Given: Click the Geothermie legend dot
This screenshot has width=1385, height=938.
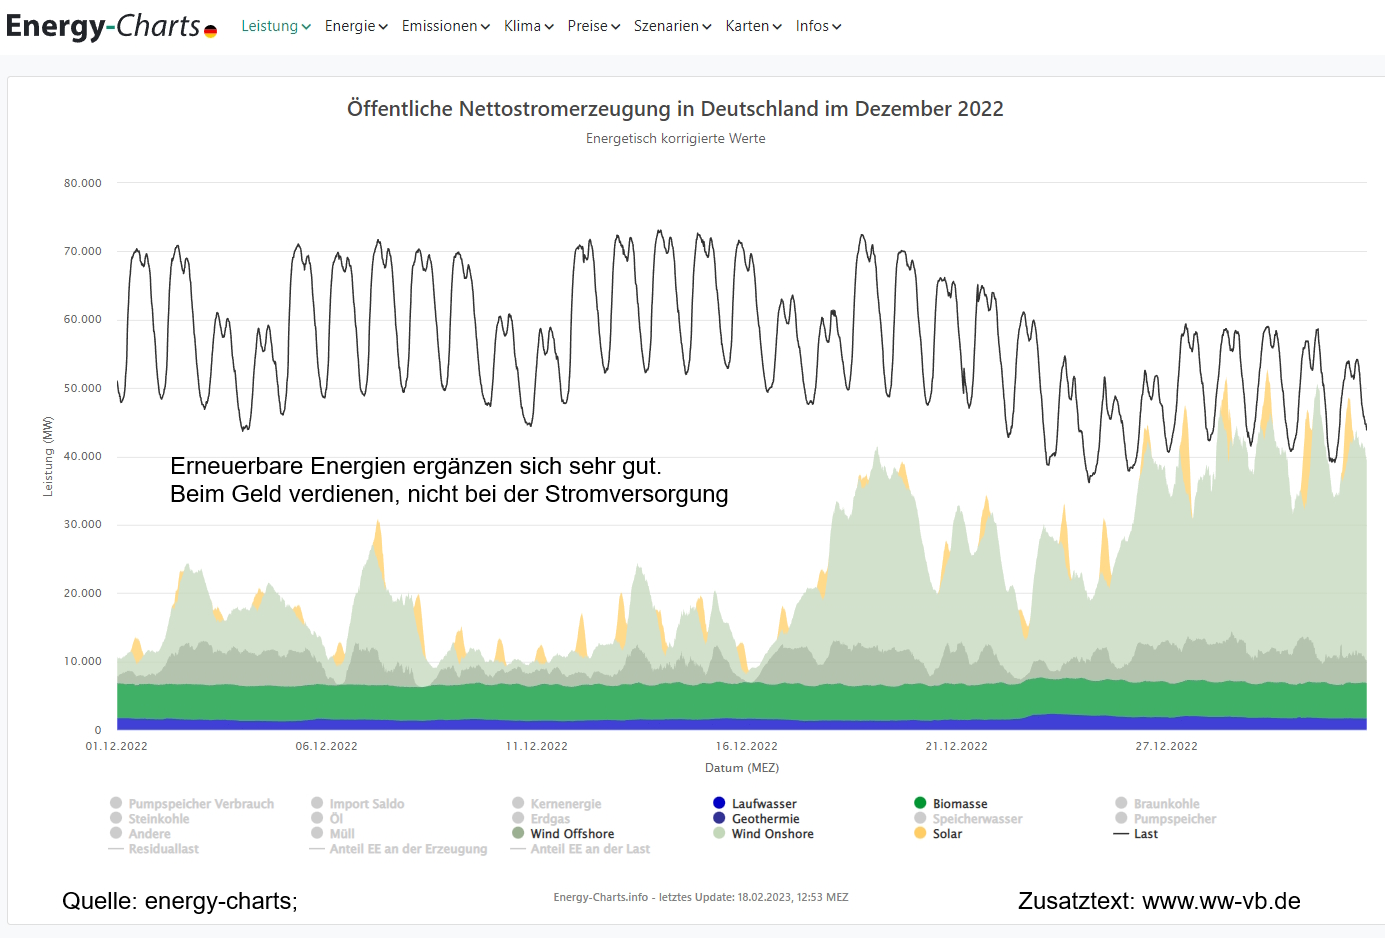Looking at the screenshot, I should (719, 818).
